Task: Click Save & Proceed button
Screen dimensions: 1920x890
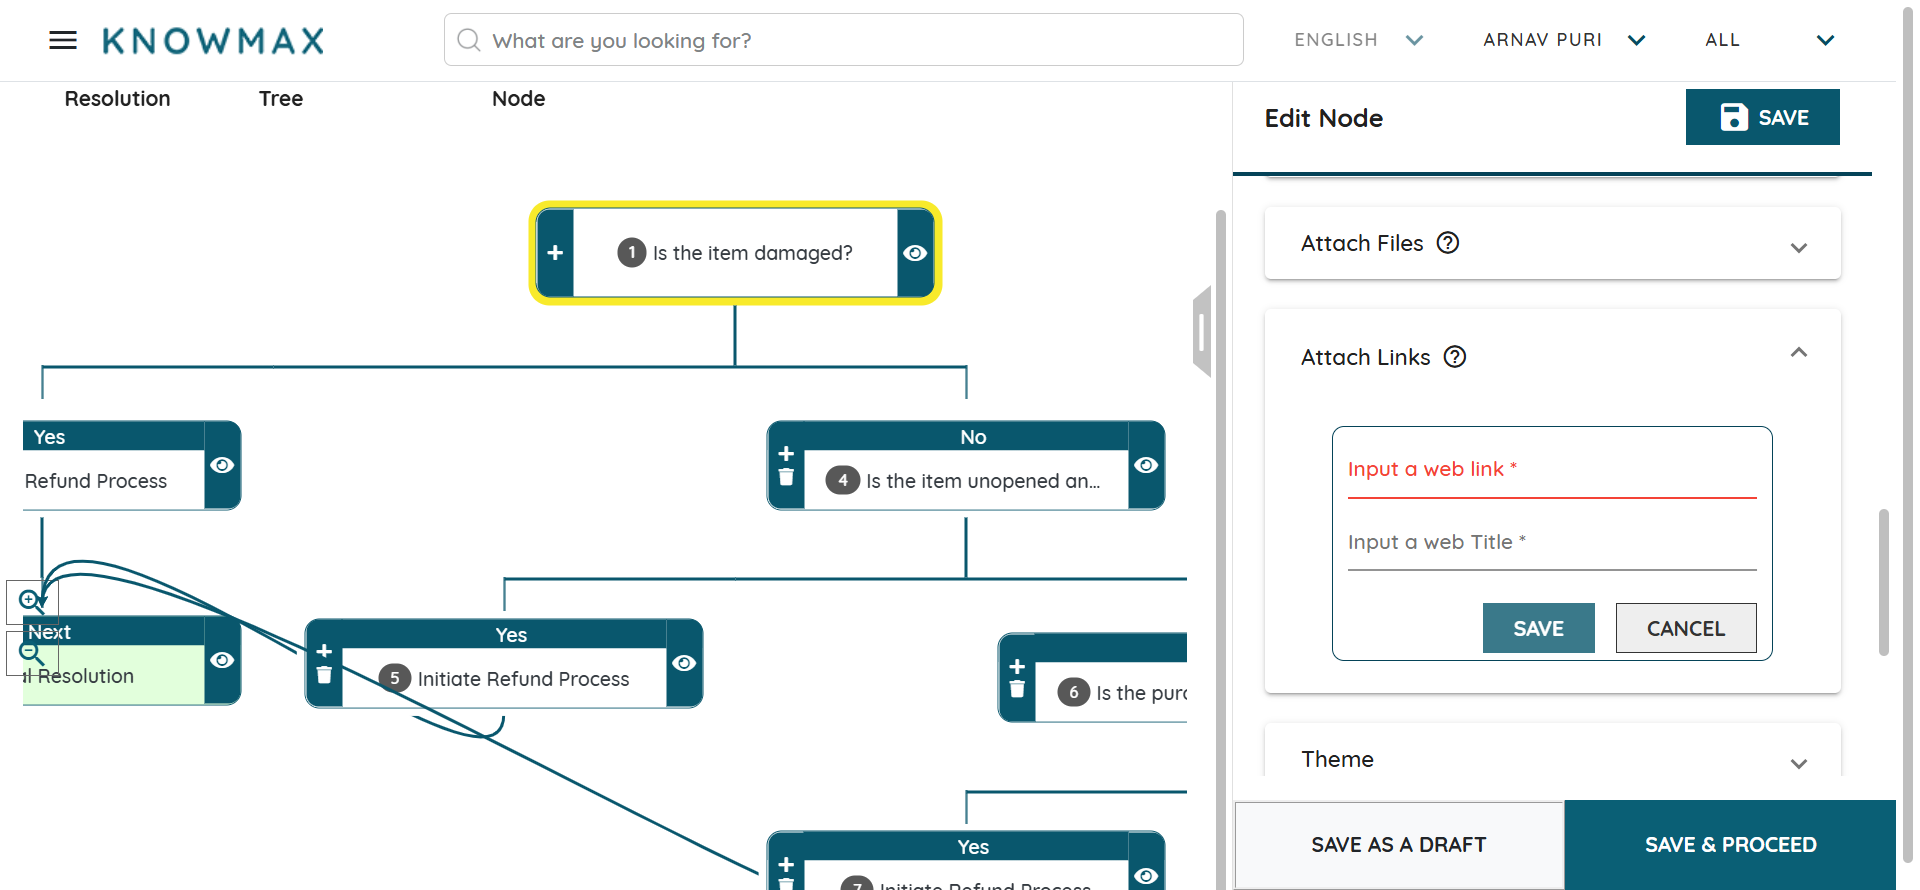Action: click(1730, 845)
